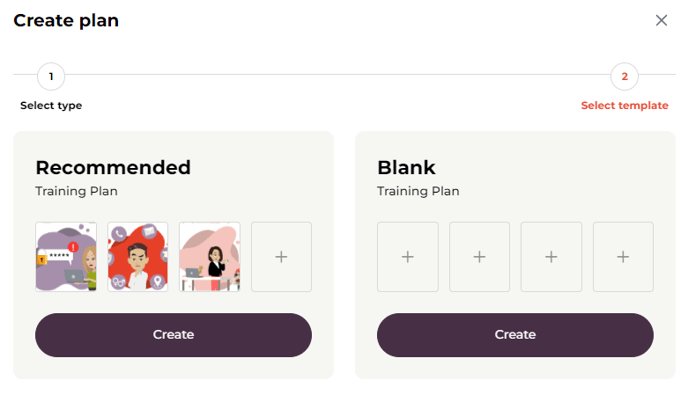Viewport: 688px width, 395px height.
Task: Add a fourth course to Recommended plan
Action: [x=281, y=257]
